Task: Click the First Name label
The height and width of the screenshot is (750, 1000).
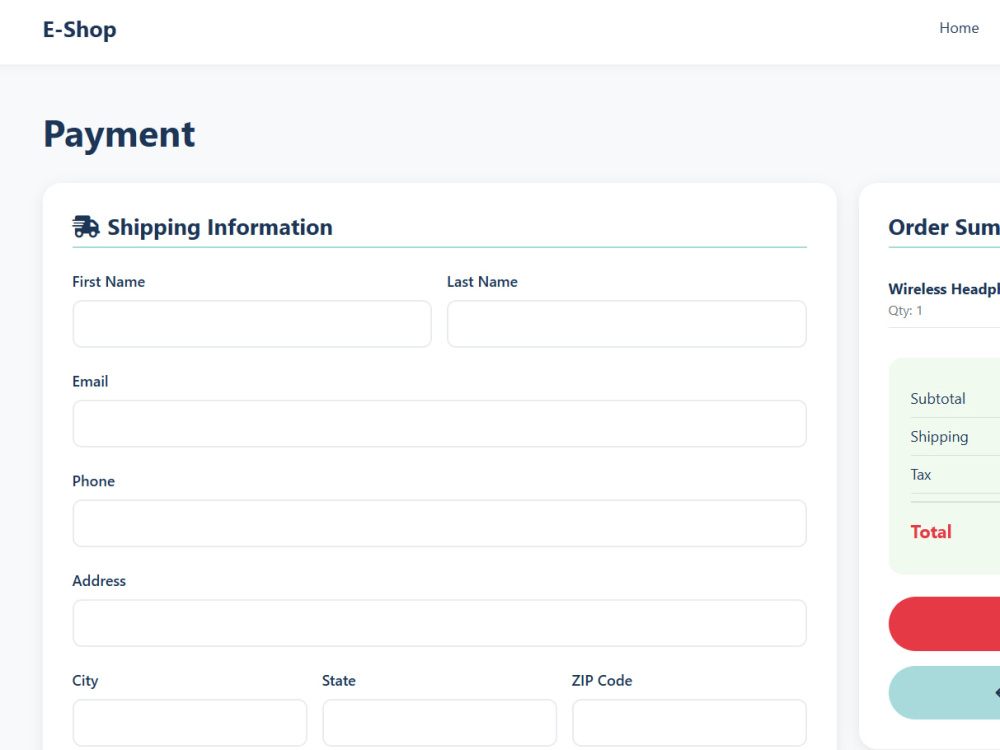Action: click(x=108, y=282)
